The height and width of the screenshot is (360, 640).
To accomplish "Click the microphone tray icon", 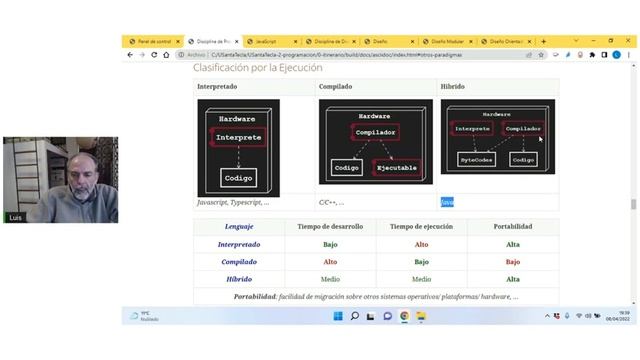I will point(567,316).
